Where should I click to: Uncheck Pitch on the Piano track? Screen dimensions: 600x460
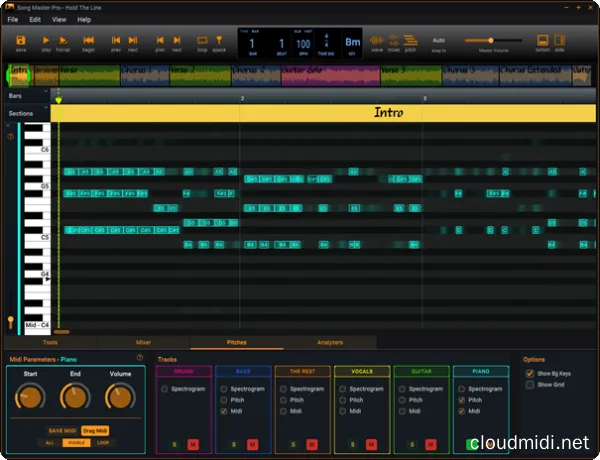click(x=461, y=400)
